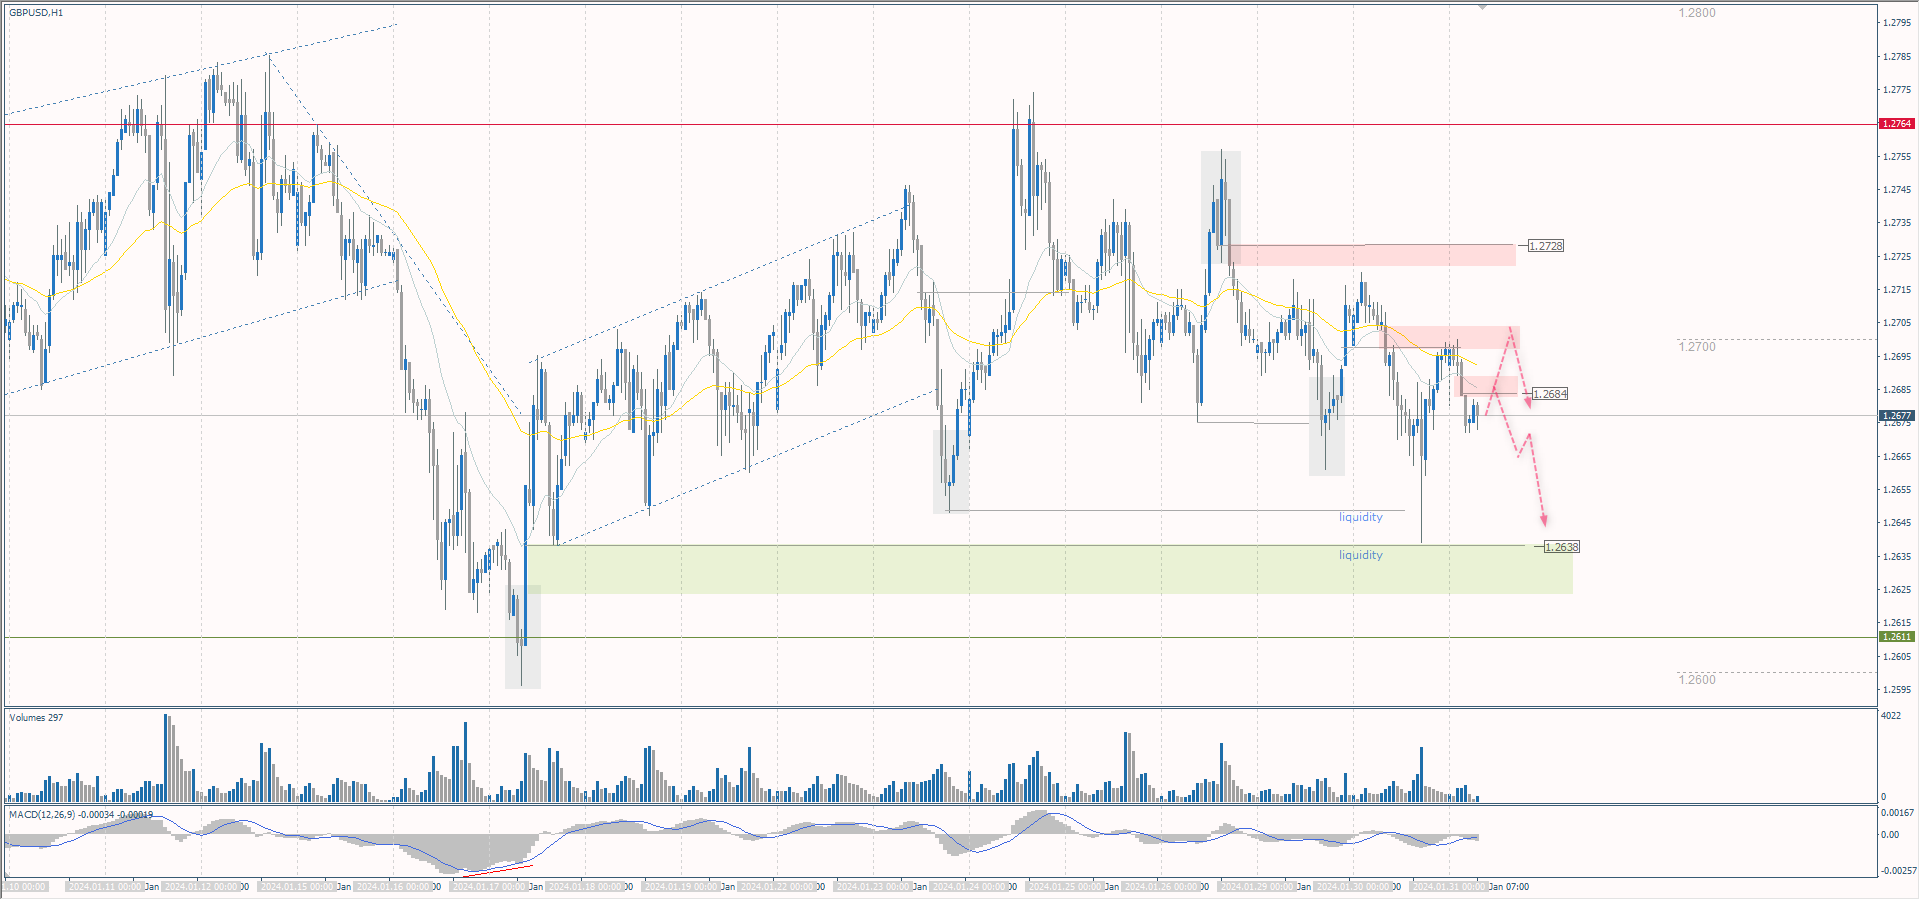1920x900 pixels.
Task: Select the red 1.2764 price axis tag
Action: [1897, 124]
